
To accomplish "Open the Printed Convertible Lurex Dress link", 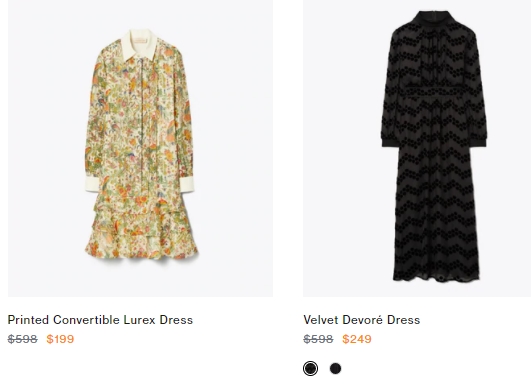I will (100, 320).
